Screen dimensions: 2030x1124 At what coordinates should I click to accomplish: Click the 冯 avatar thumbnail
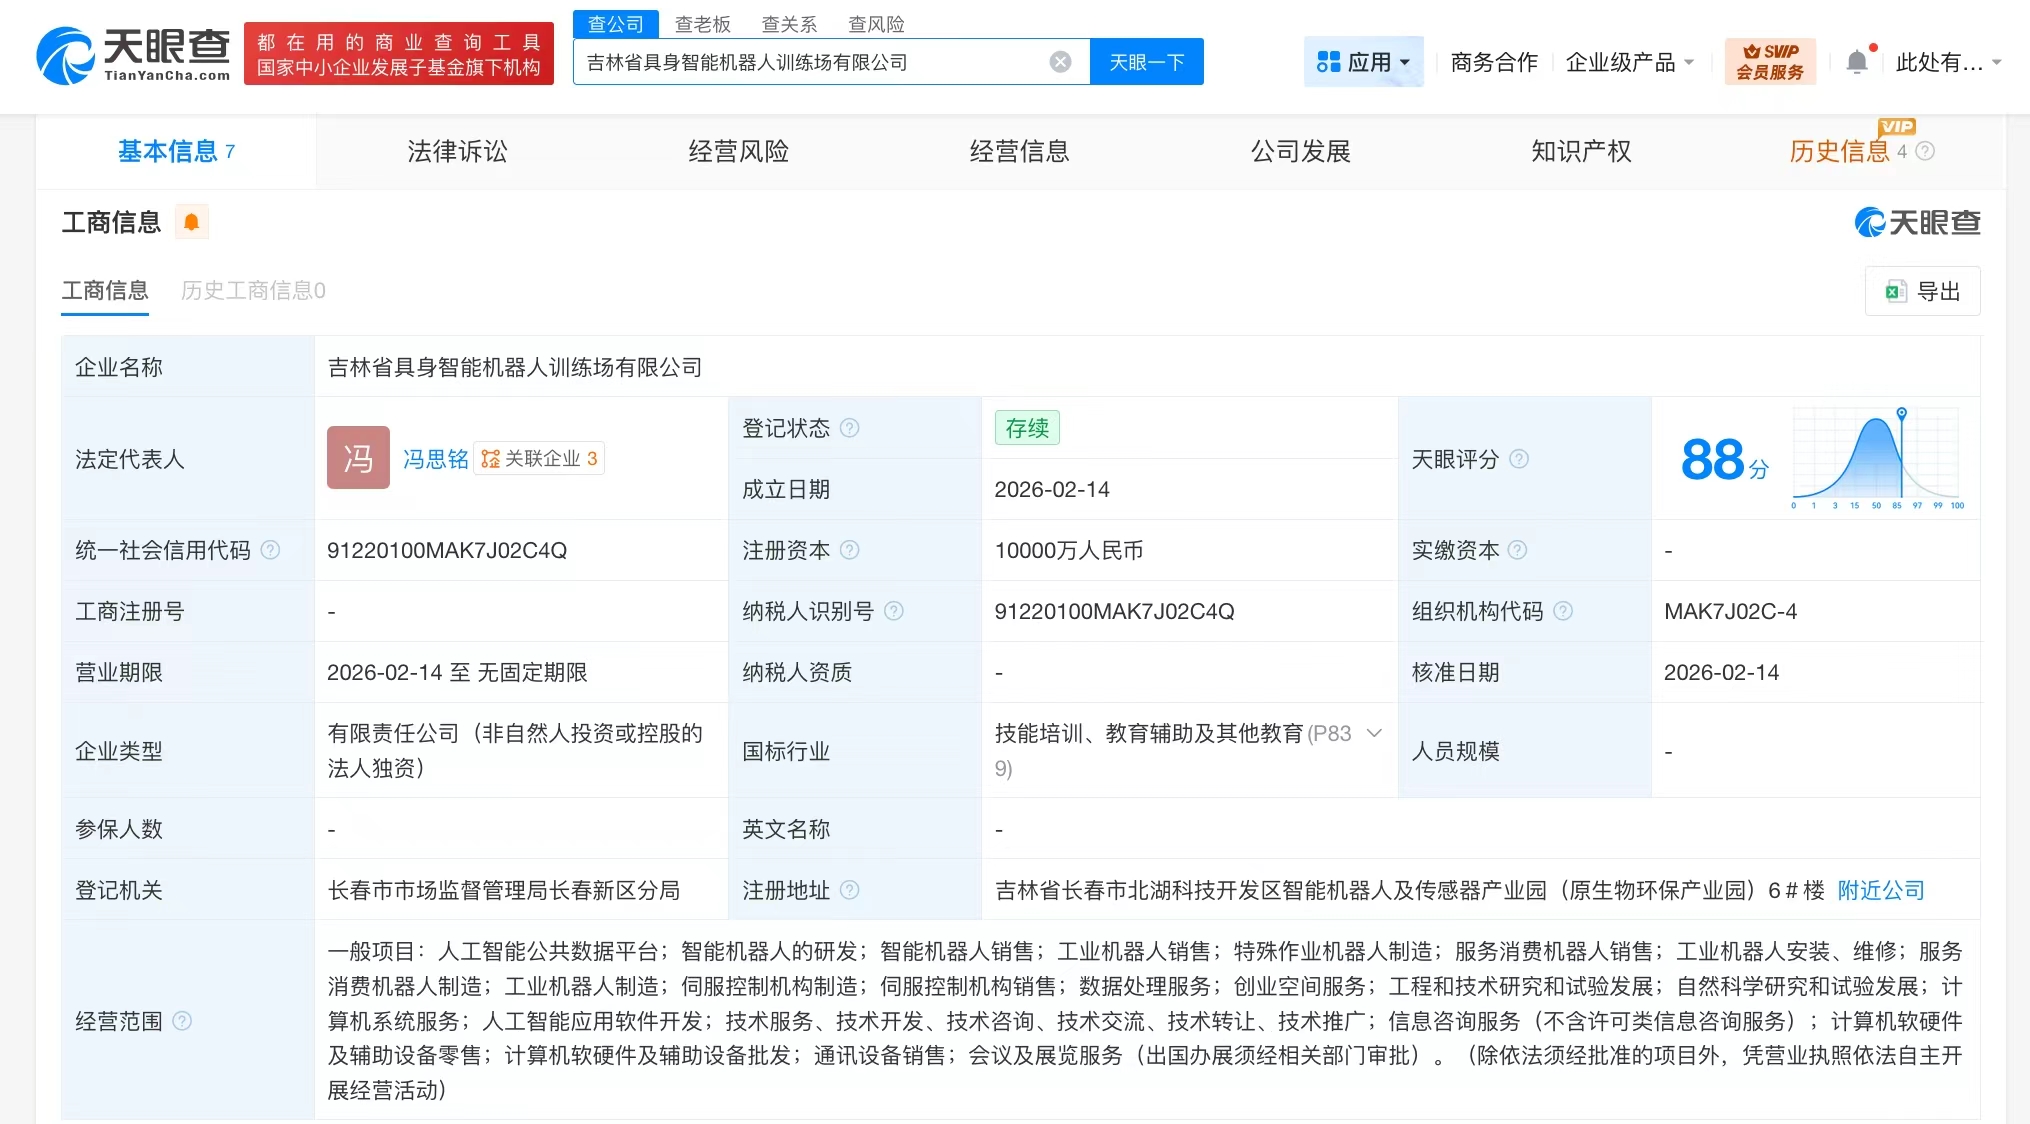pyautogui.click(x=358, y=458)
